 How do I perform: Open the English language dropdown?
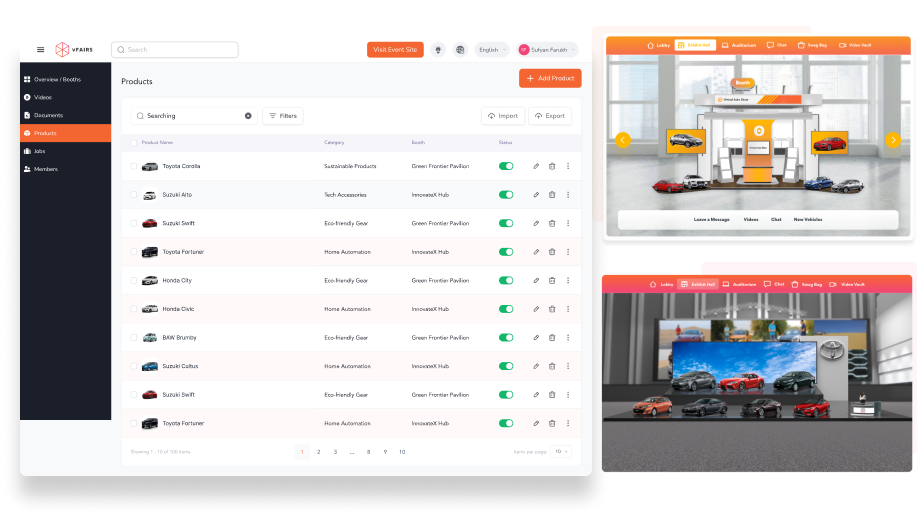point(492,50)
